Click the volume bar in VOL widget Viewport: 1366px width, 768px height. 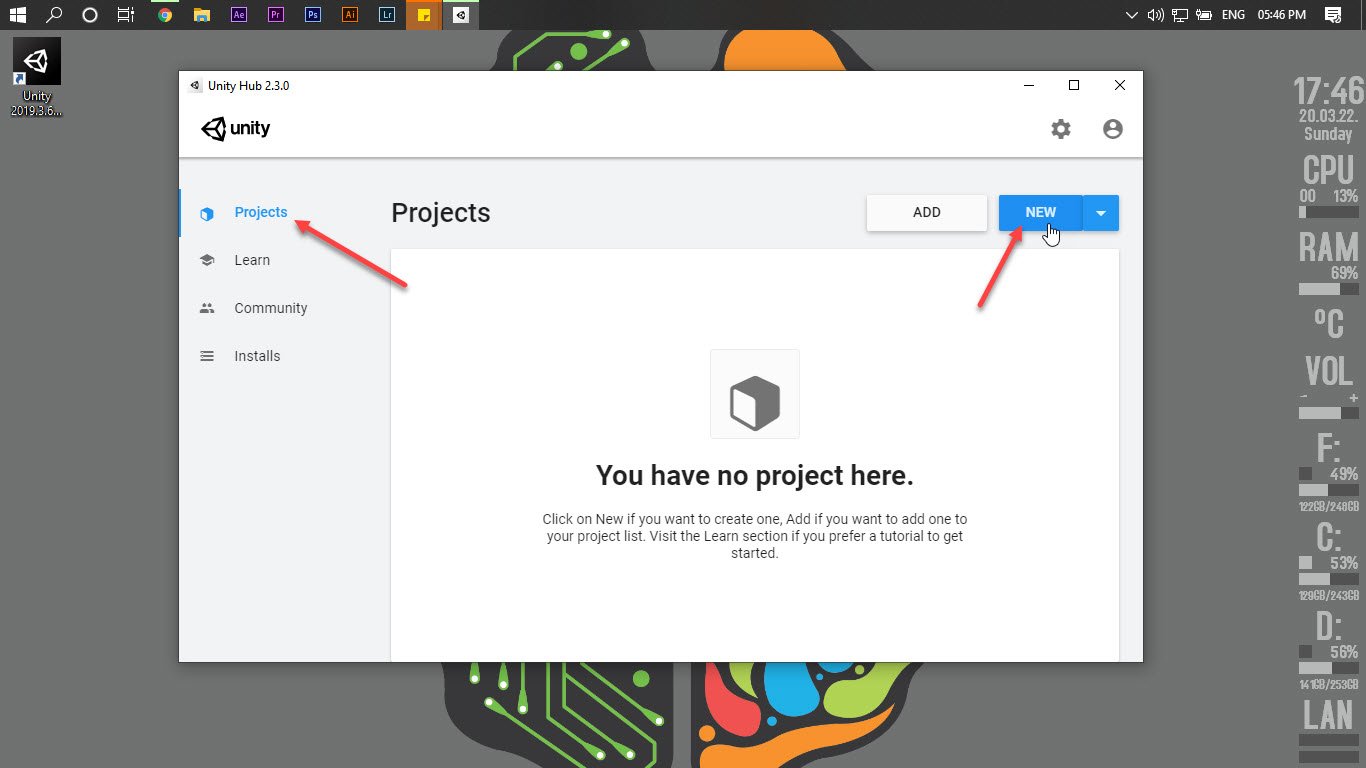pos(1329,413)
